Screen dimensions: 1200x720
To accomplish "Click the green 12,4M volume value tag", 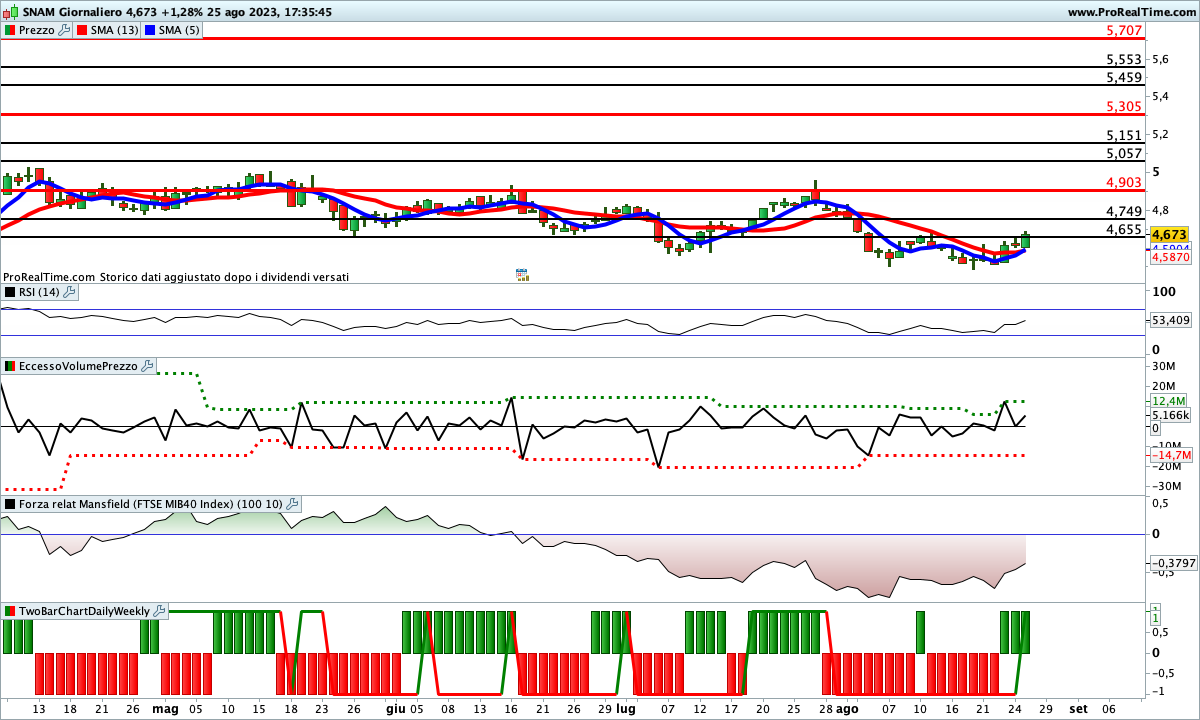I will pyautogui.click(x=1168, y=400).
